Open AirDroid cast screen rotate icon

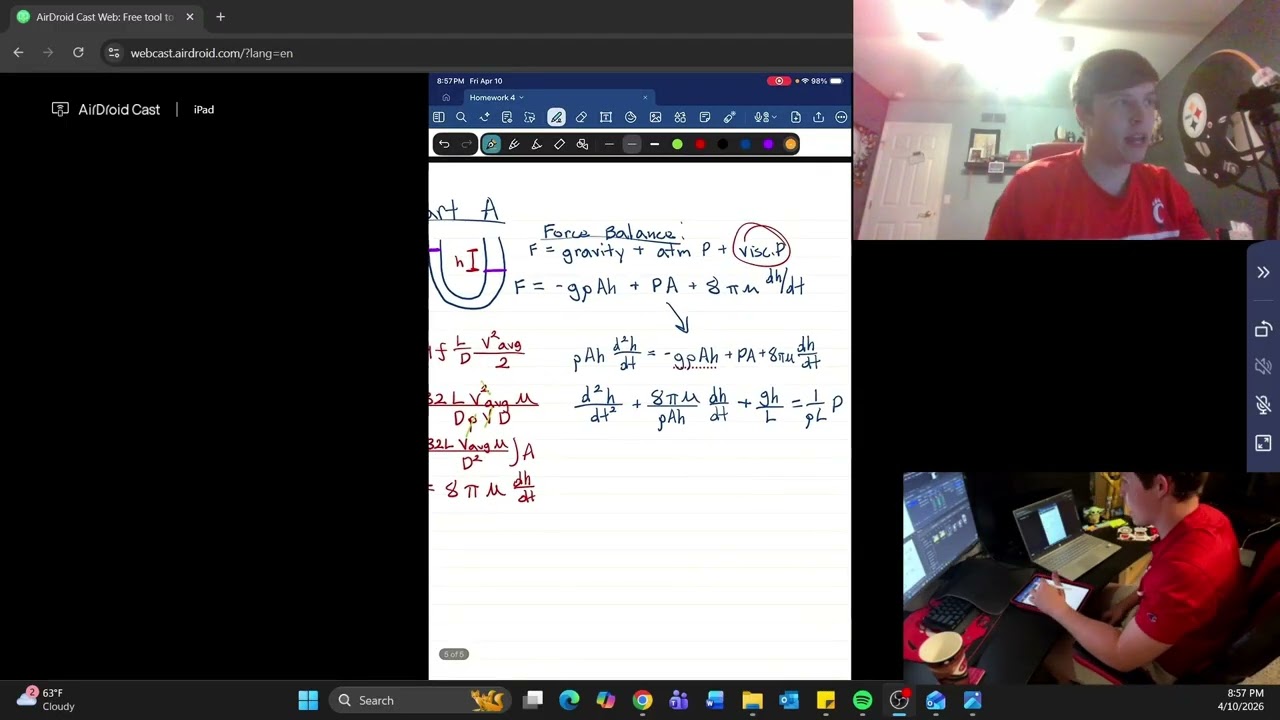point(1263,329)
